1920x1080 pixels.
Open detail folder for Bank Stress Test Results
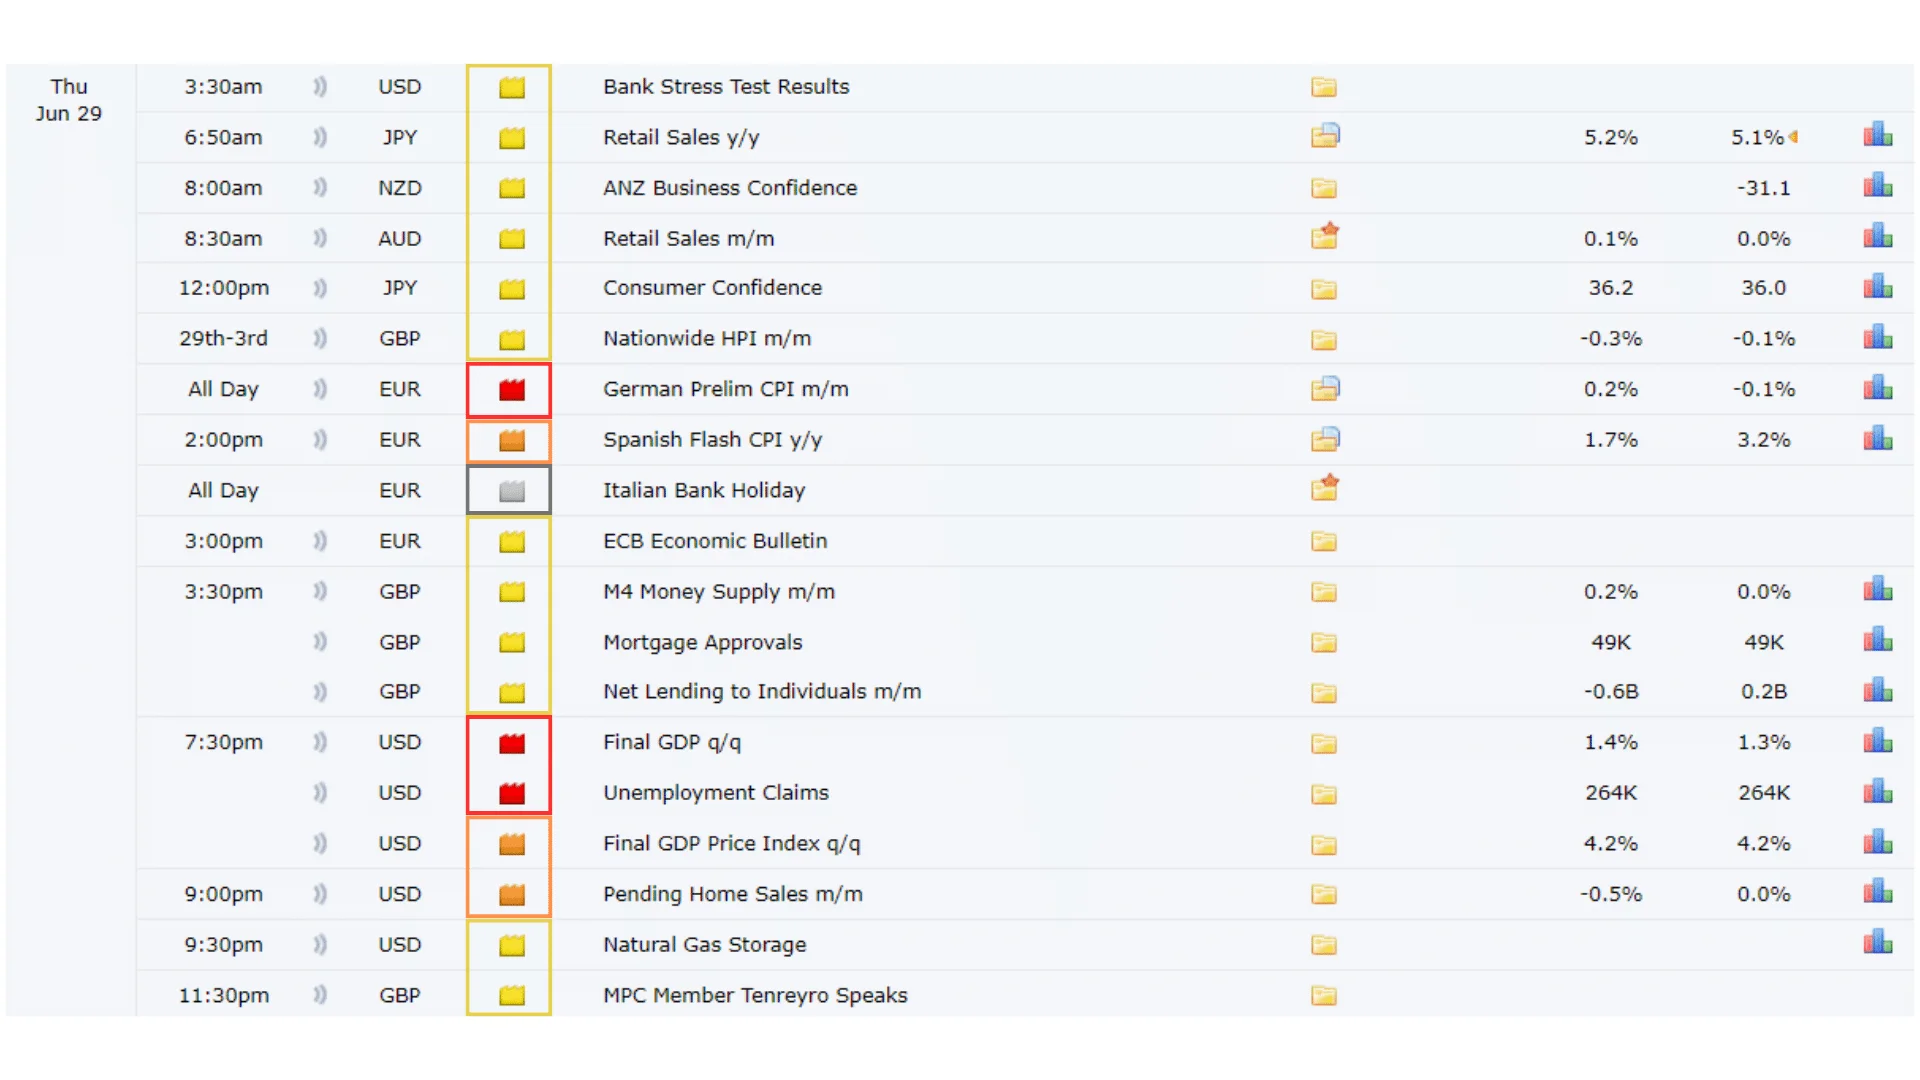(1323, 87)
